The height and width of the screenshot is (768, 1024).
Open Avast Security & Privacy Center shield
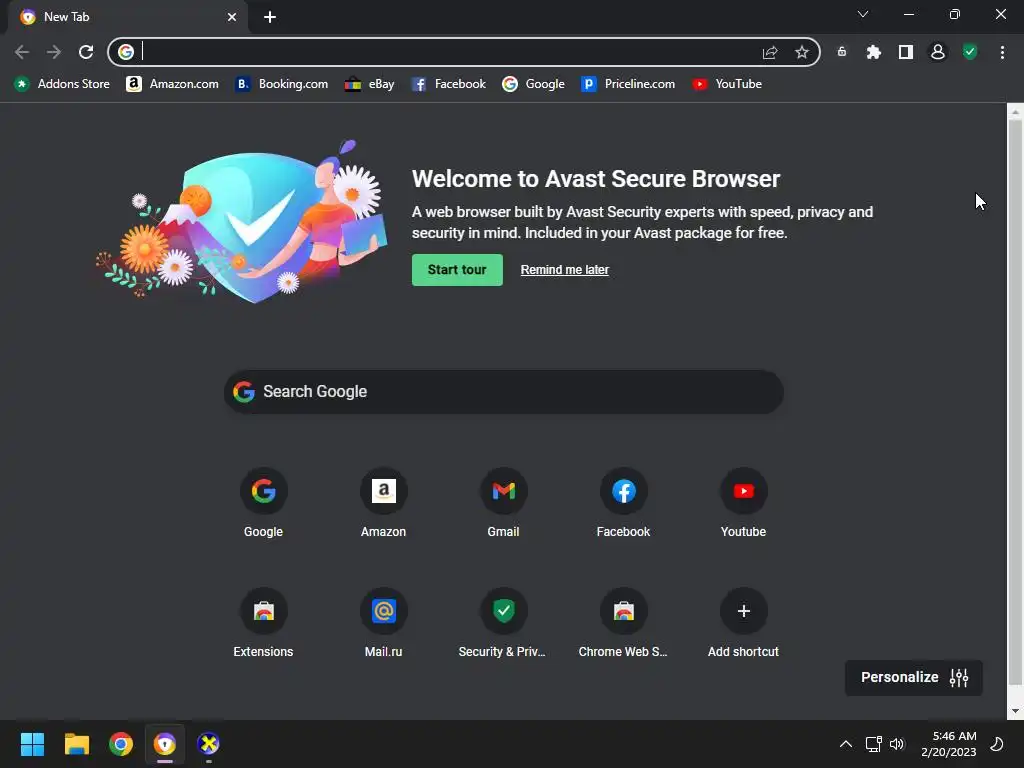tap(970, 52)
